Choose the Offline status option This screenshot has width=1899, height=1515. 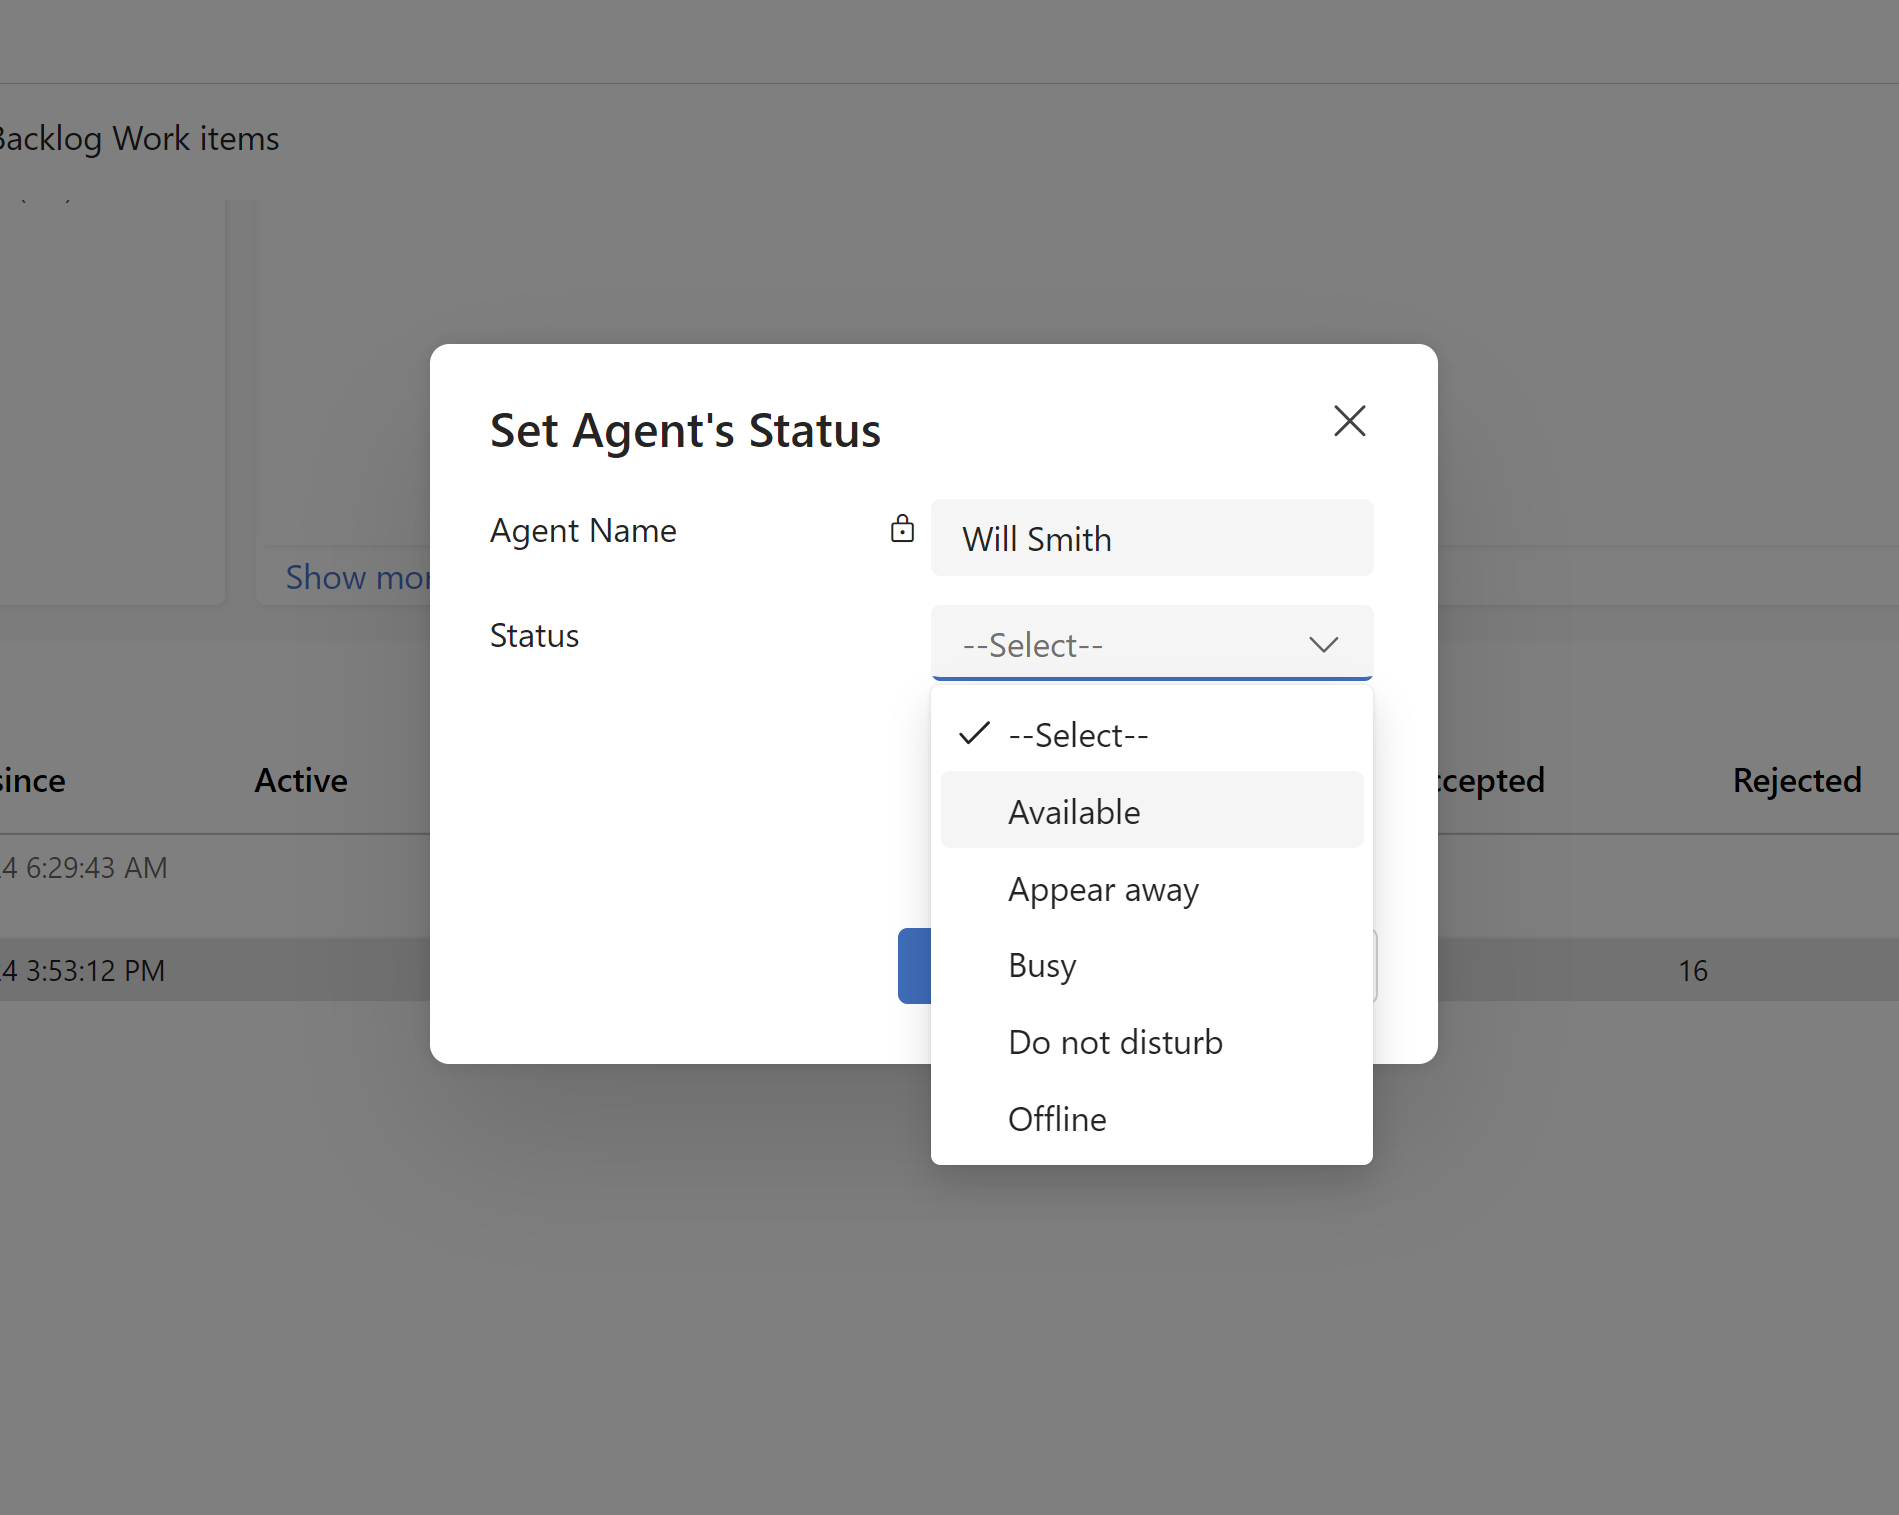[x=1151, y=1119]
